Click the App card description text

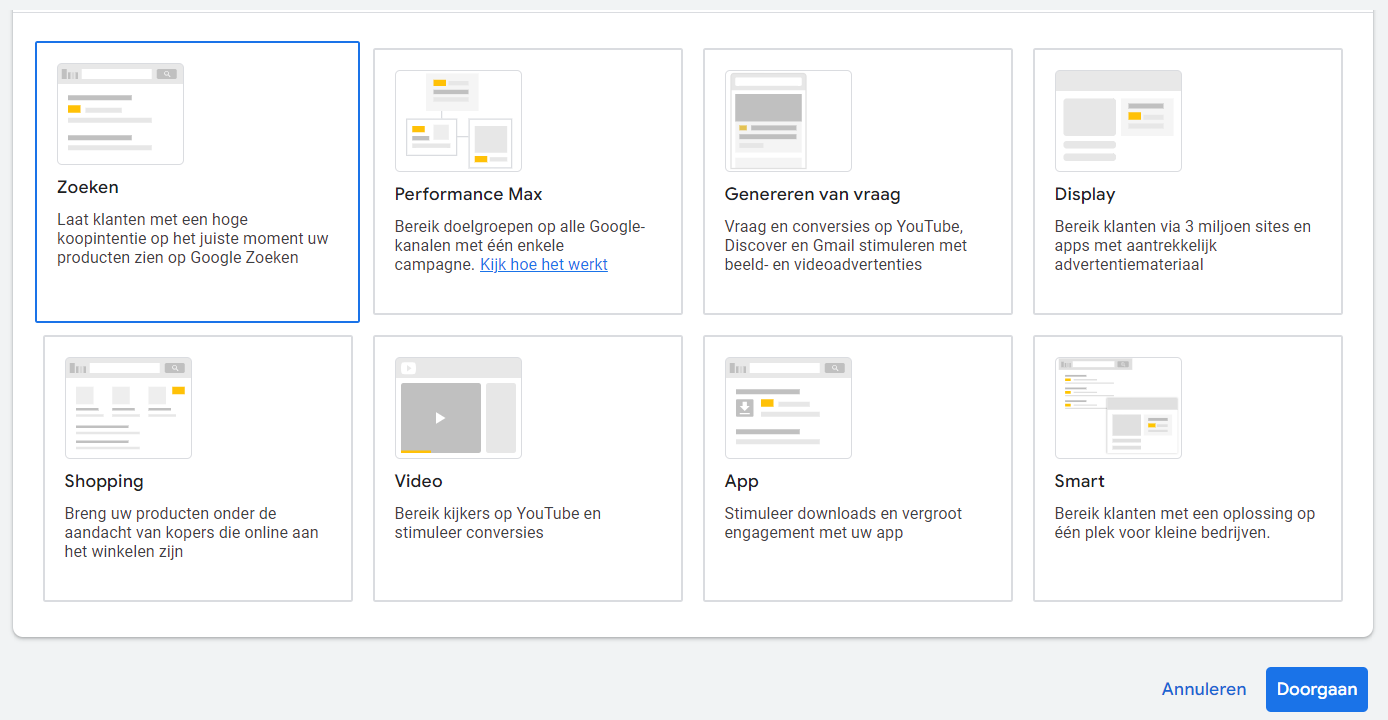(x=842, y=523)
